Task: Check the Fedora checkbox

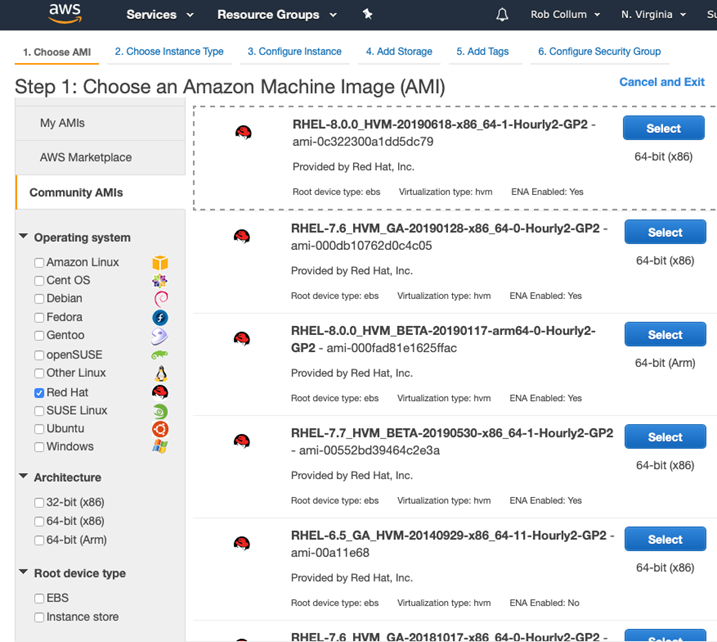Action: (39, 317)
